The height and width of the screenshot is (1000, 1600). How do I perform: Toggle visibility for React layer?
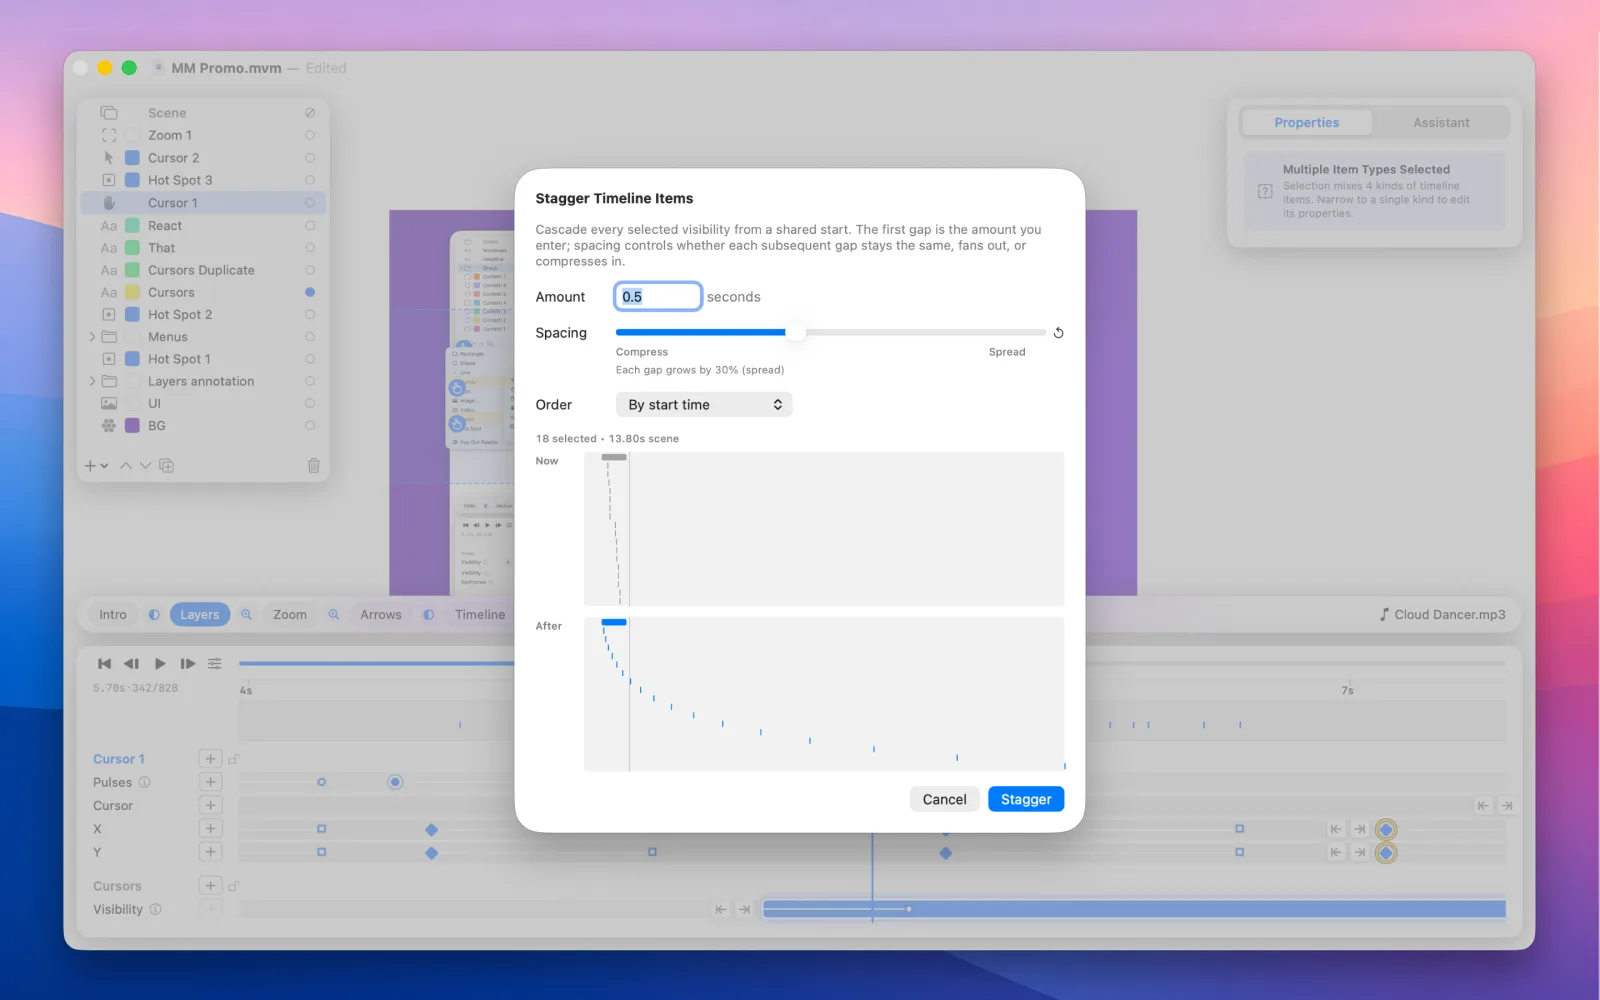pos(310,225)
